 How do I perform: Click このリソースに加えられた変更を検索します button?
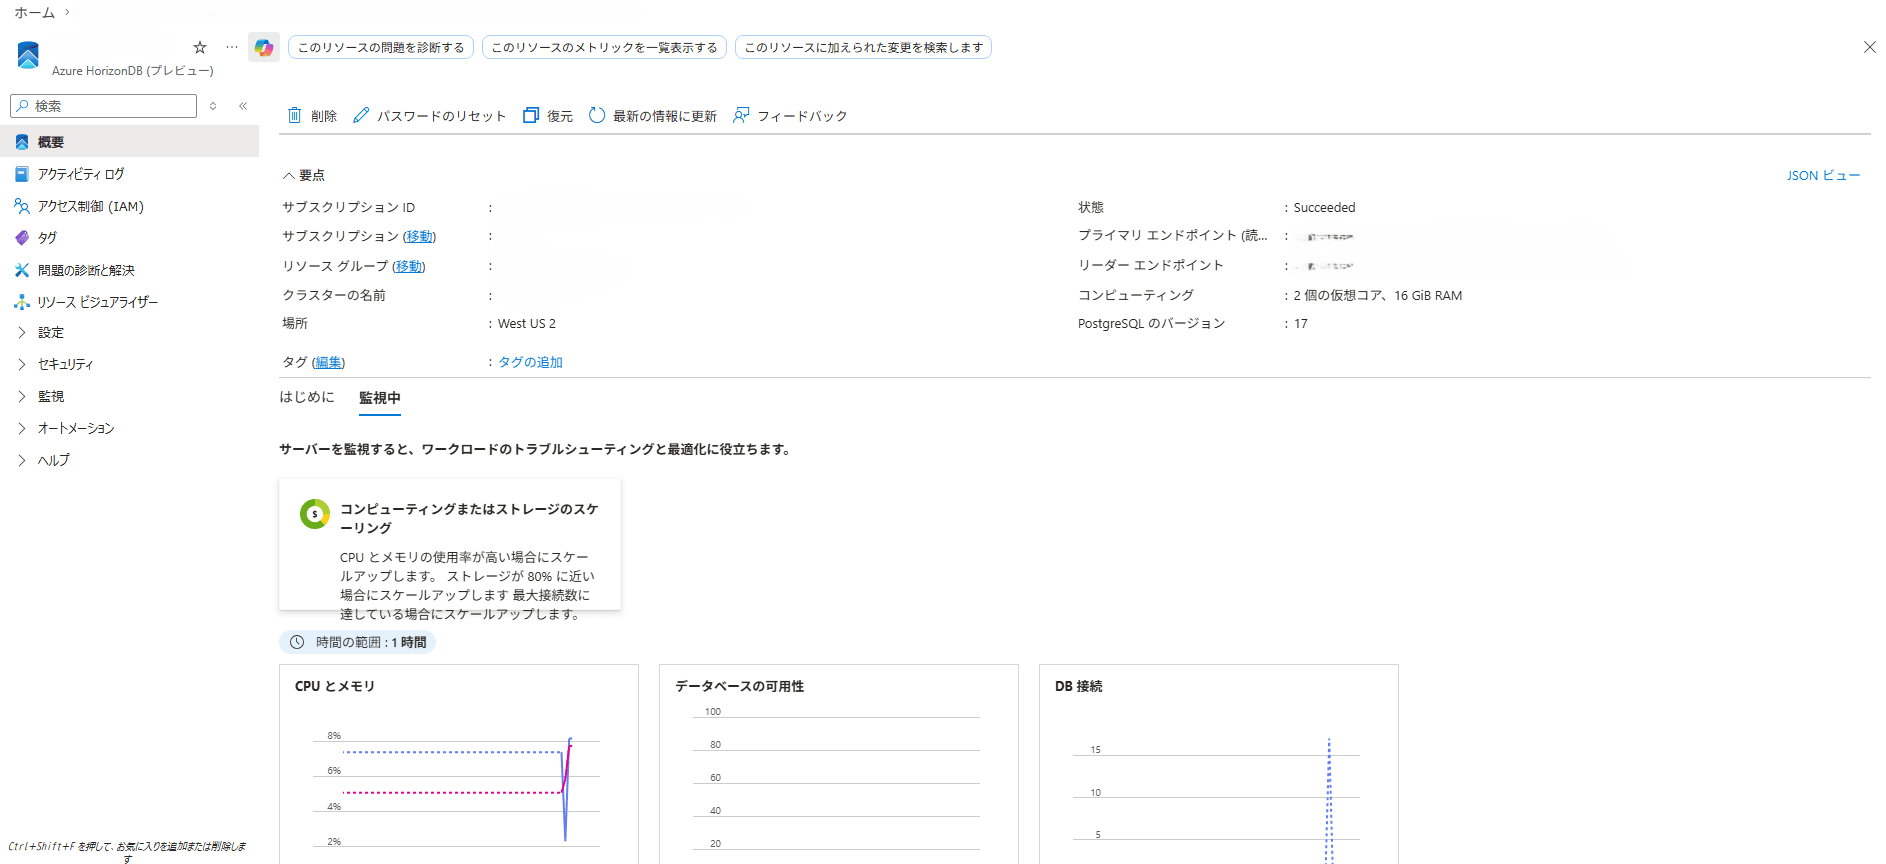coord(863,47)
